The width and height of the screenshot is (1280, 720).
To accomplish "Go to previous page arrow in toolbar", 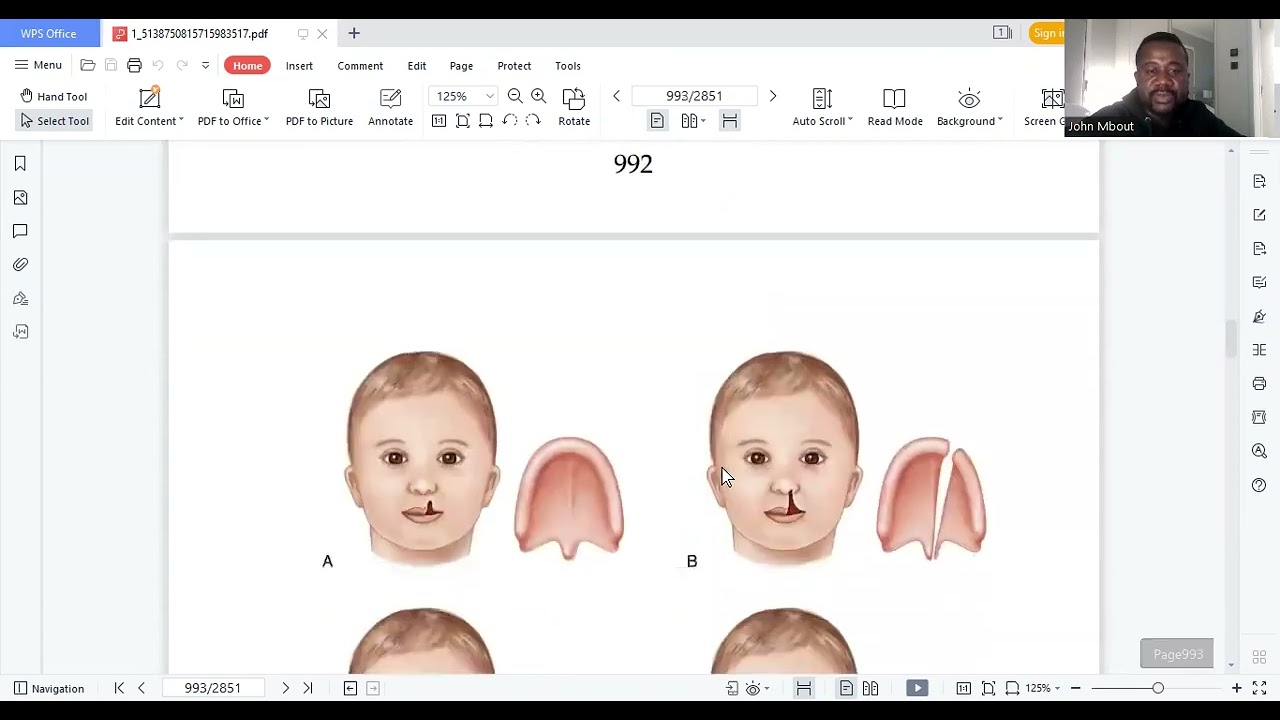I will click(x=616, y=96).
